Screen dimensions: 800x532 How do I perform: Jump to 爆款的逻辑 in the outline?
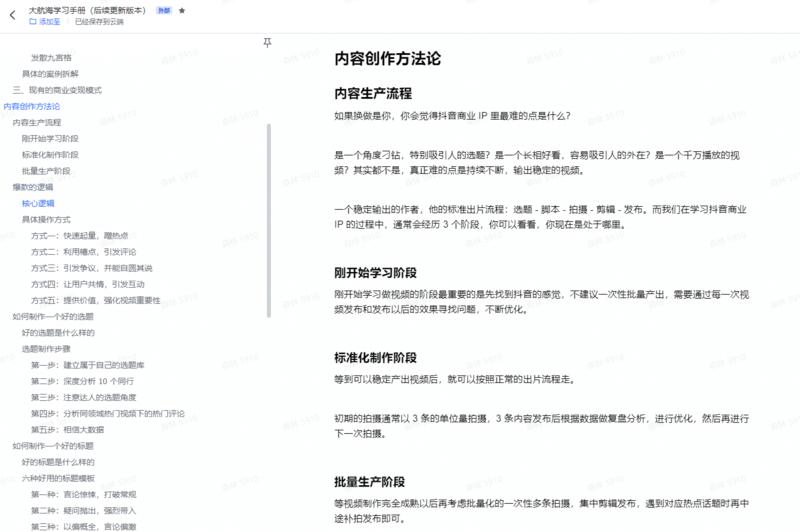pyautogui.click(x=33, y=187)
